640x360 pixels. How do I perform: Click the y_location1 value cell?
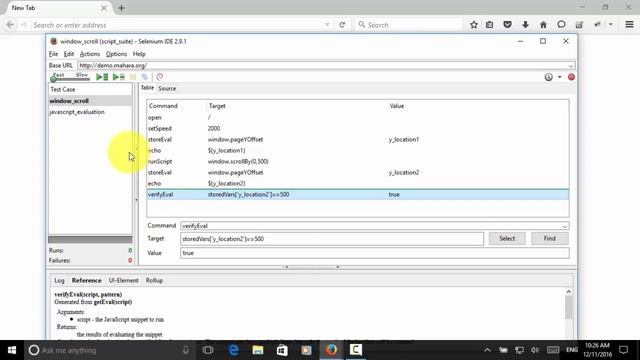click(x=404, y=140)
